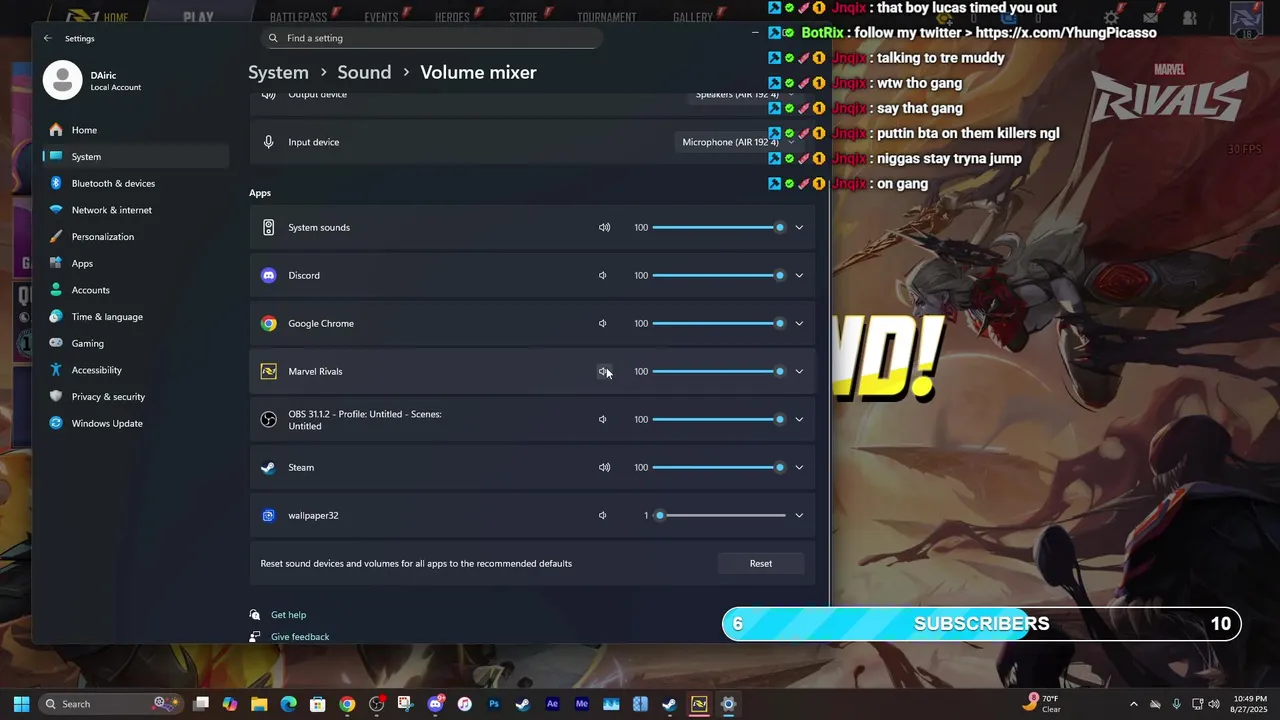Expand Discord row chevron
This screenshot has width=1280, height=720.
point(799,275)
